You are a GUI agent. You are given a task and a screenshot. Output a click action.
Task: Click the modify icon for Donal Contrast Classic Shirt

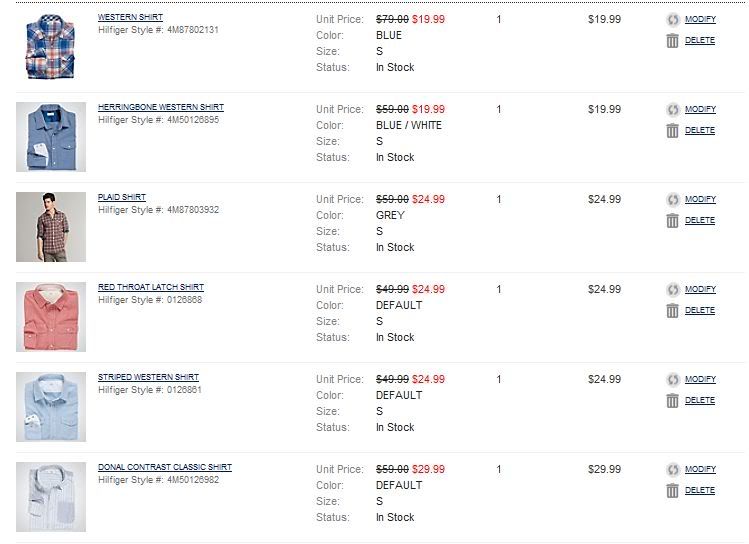[x=673, y=470]
